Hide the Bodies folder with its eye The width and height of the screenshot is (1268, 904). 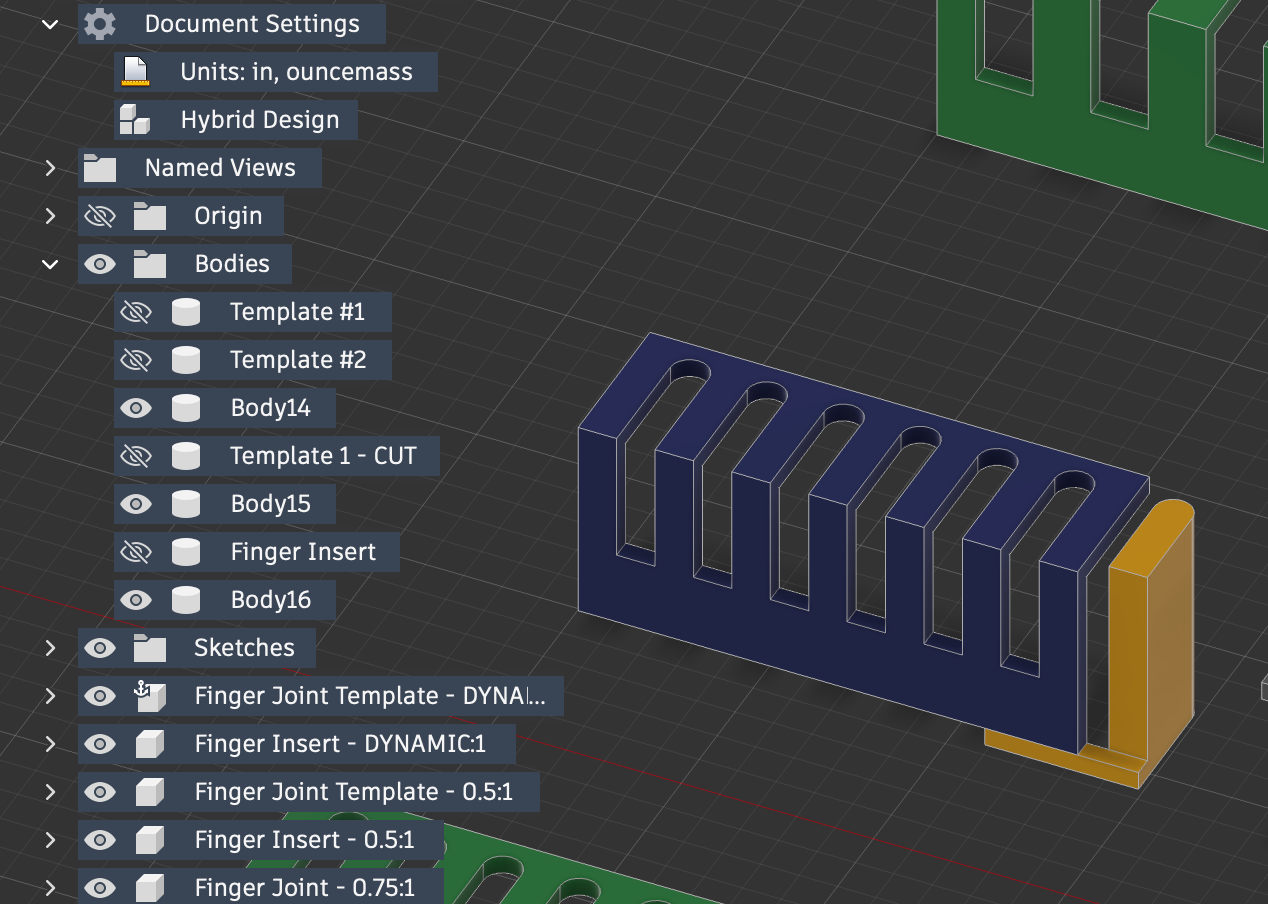tap(100, 264)
